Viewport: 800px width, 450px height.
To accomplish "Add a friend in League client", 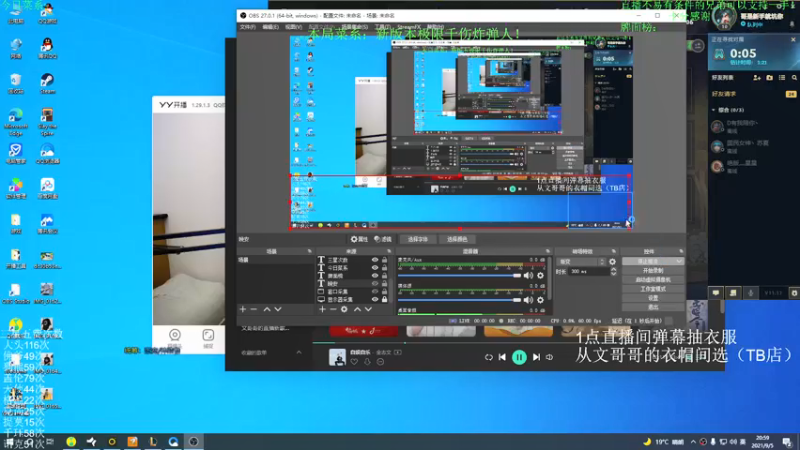I will tap(757, 78).
